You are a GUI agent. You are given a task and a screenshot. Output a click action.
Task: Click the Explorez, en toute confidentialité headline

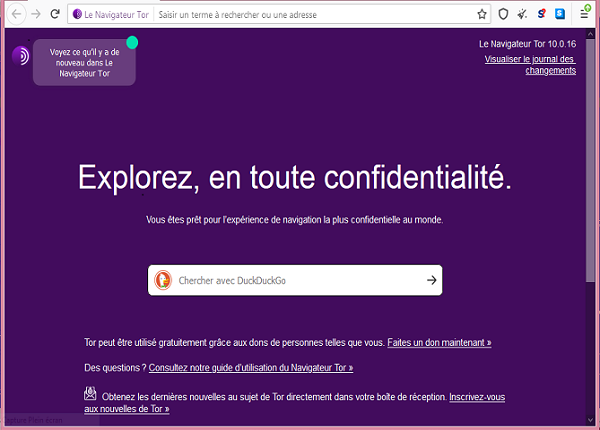pyautogui.click(x=295, y=178)
